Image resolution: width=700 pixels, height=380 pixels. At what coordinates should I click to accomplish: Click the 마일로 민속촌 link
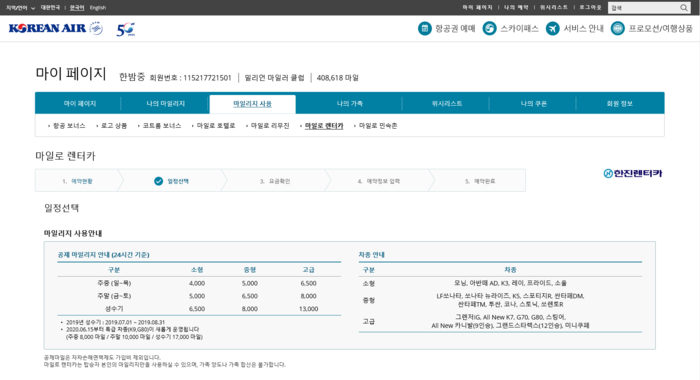378,126
